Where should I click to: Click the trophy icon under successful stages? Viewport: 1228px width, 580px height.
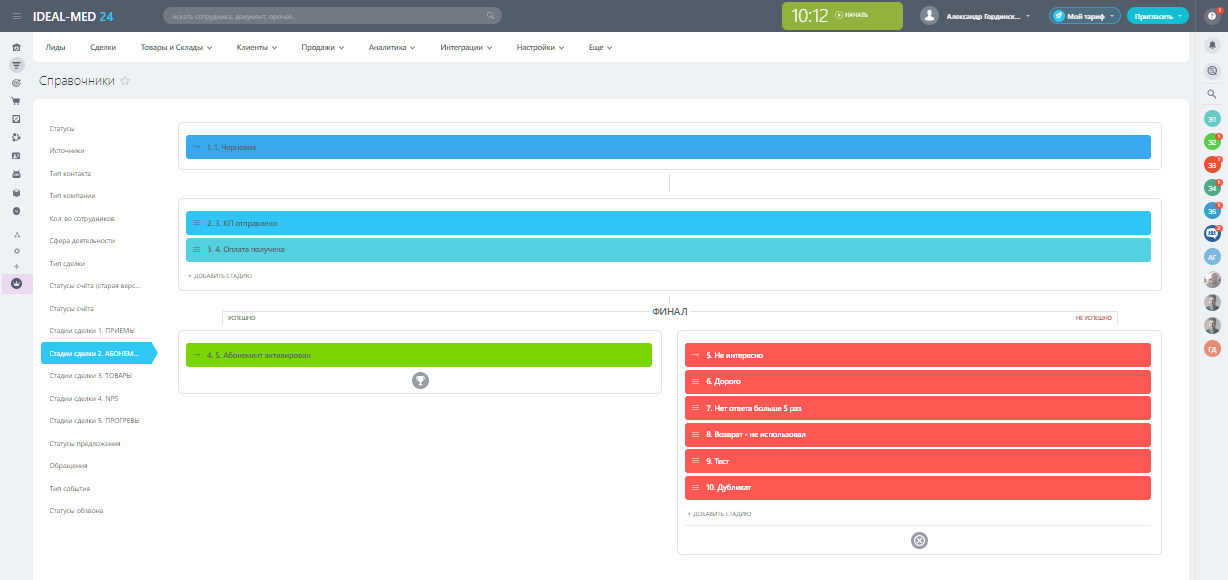[x=420, y=380]
